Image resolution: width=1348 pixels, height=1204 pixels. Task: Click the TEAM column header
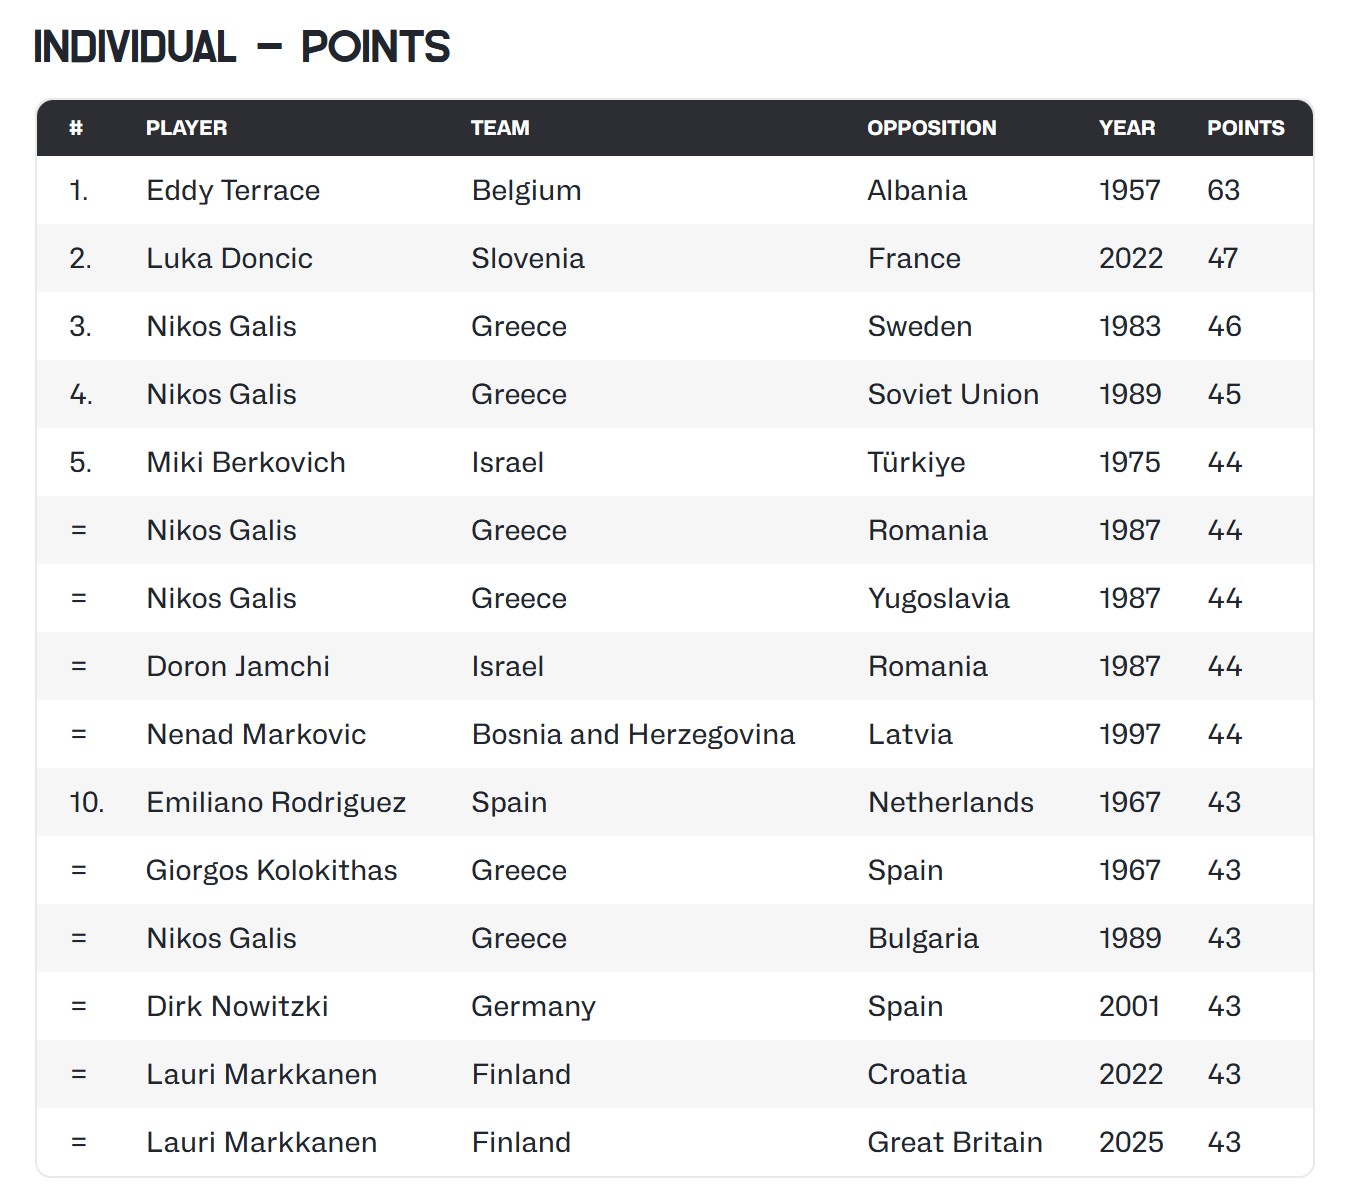point(500,128)
